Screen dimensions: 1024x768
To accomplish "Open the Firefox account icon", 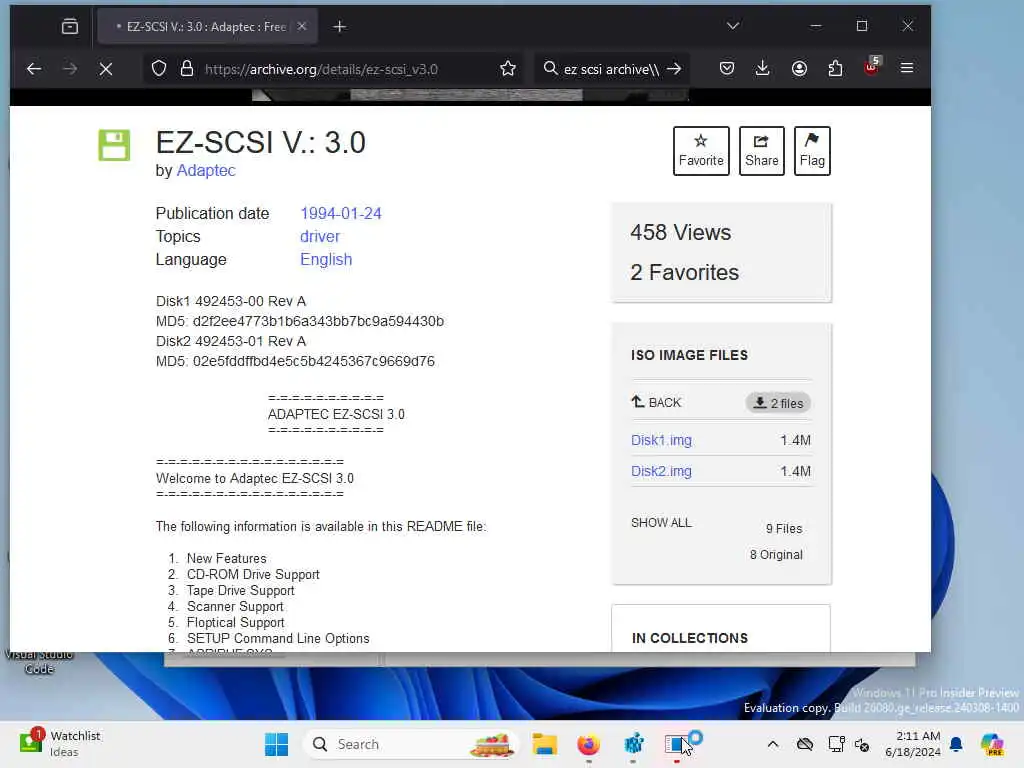I will [x=799, y=68].
